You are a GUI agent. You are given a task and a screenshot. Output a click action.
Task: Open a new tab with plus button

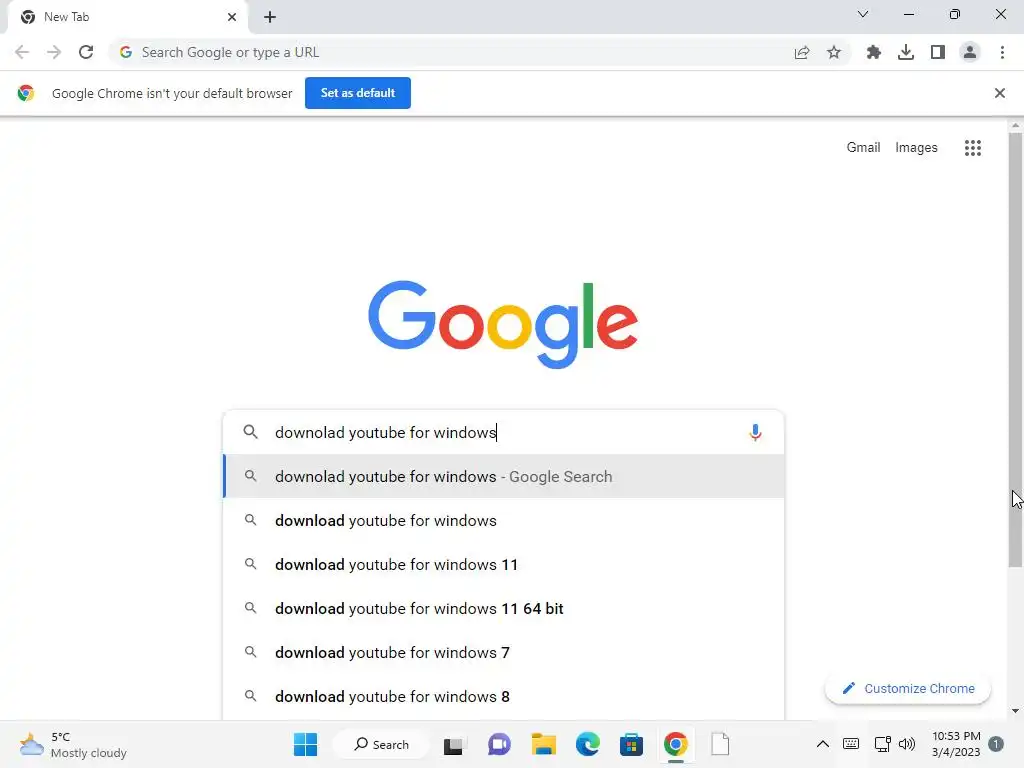(270, 17)
